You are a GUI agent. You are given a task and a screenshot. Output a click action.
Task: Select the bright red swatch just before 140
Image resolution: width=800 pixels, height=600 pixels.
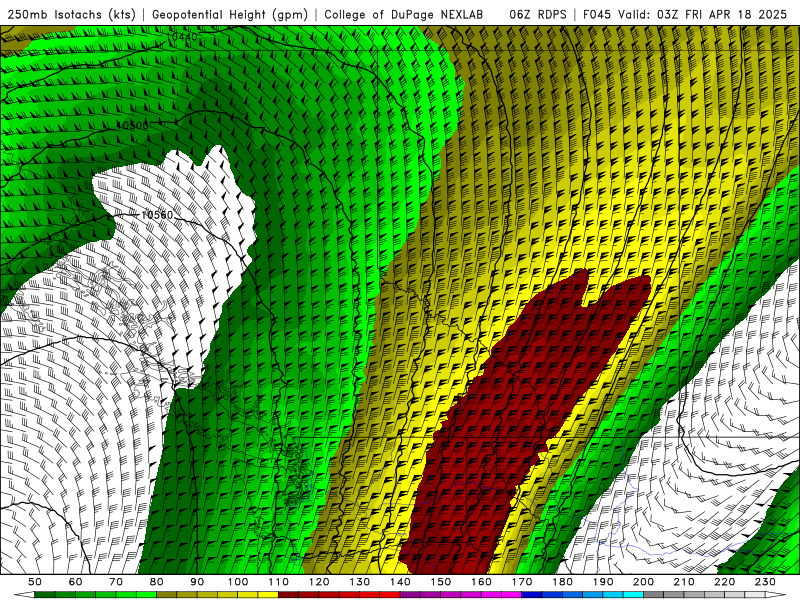(x=390, y=595)
